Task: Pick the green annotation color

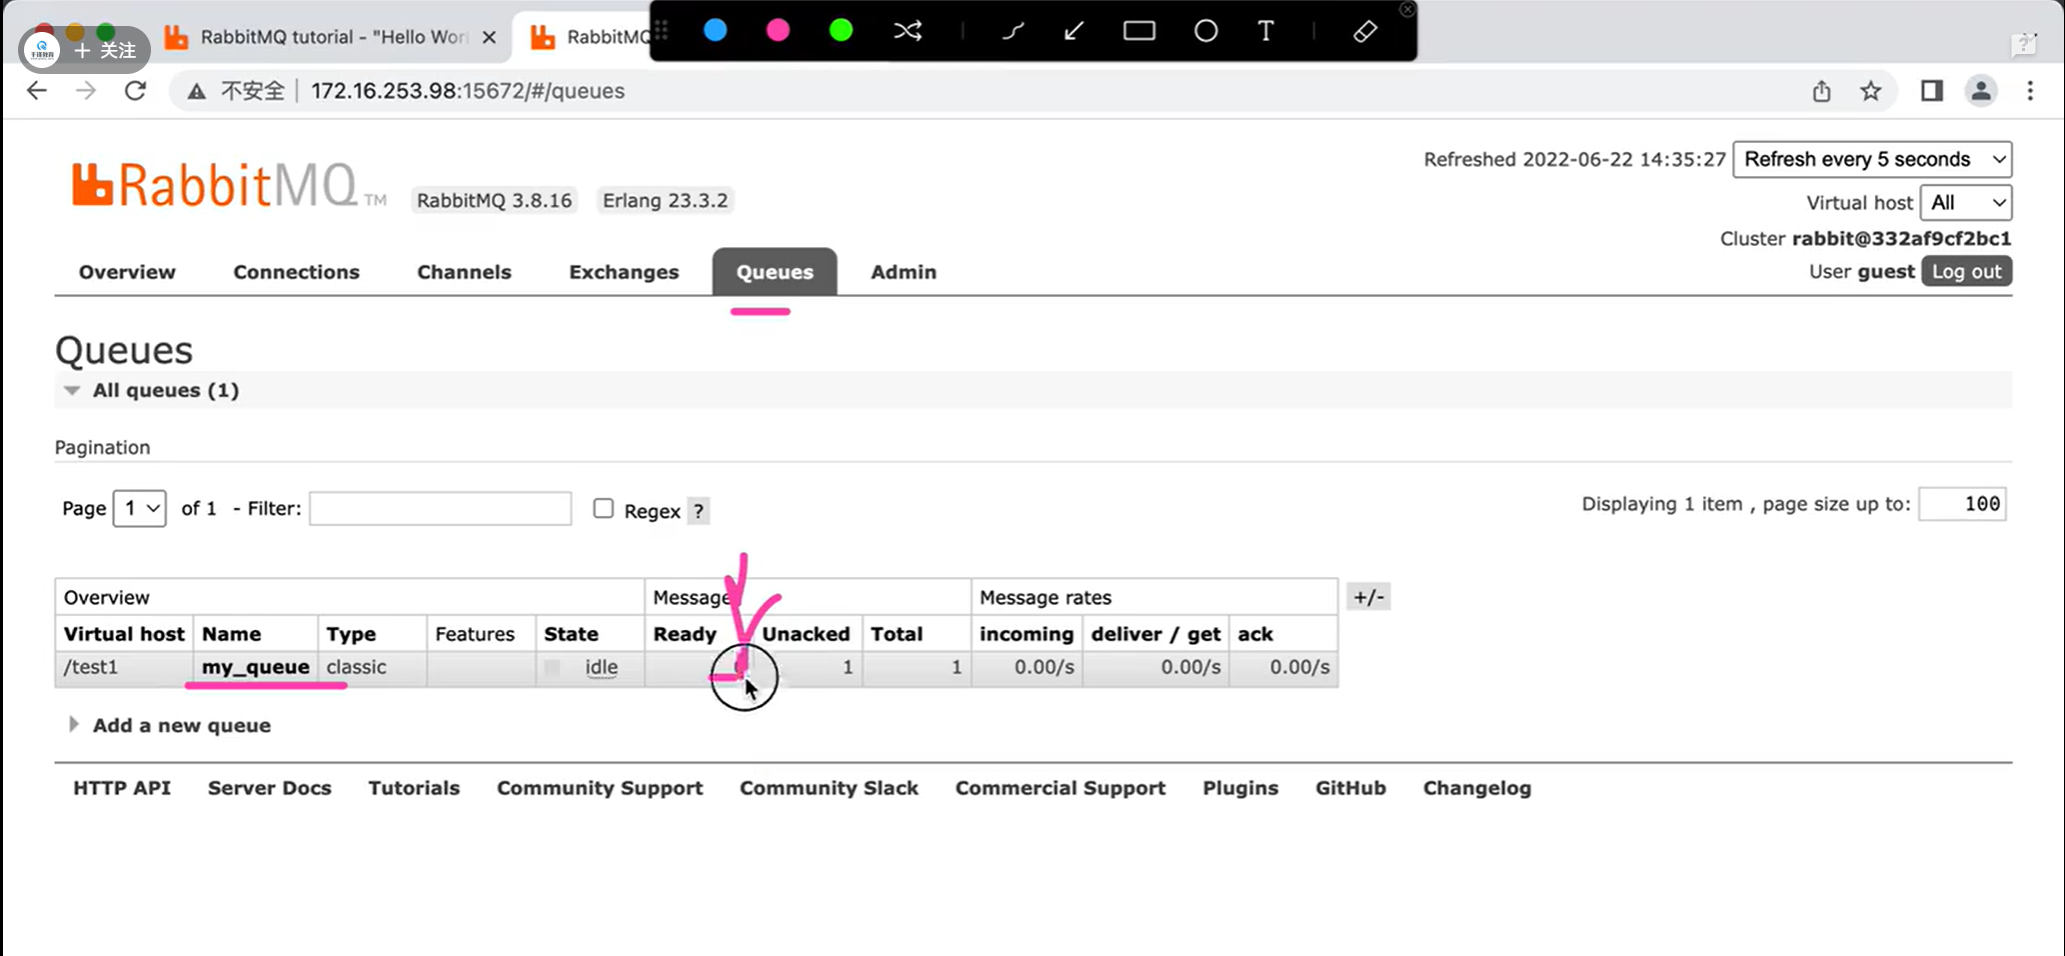Action: coord(841,31)
